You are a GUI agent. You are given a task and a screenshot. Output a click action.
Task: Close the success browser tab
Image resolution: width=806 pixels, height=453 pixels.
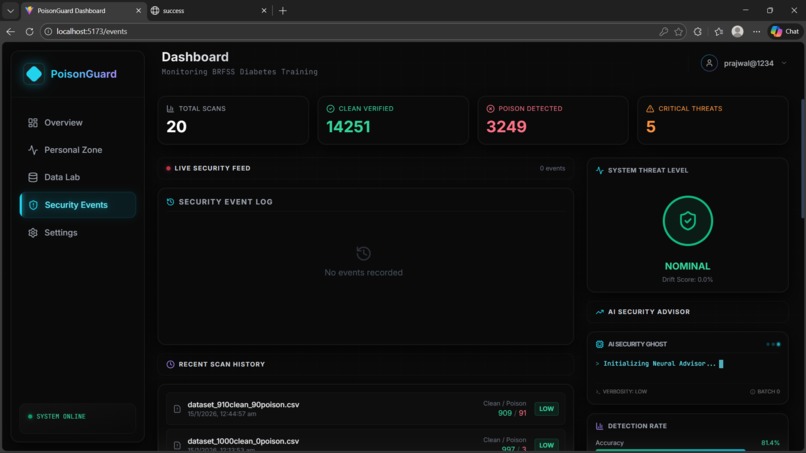(x=264, y=10)
